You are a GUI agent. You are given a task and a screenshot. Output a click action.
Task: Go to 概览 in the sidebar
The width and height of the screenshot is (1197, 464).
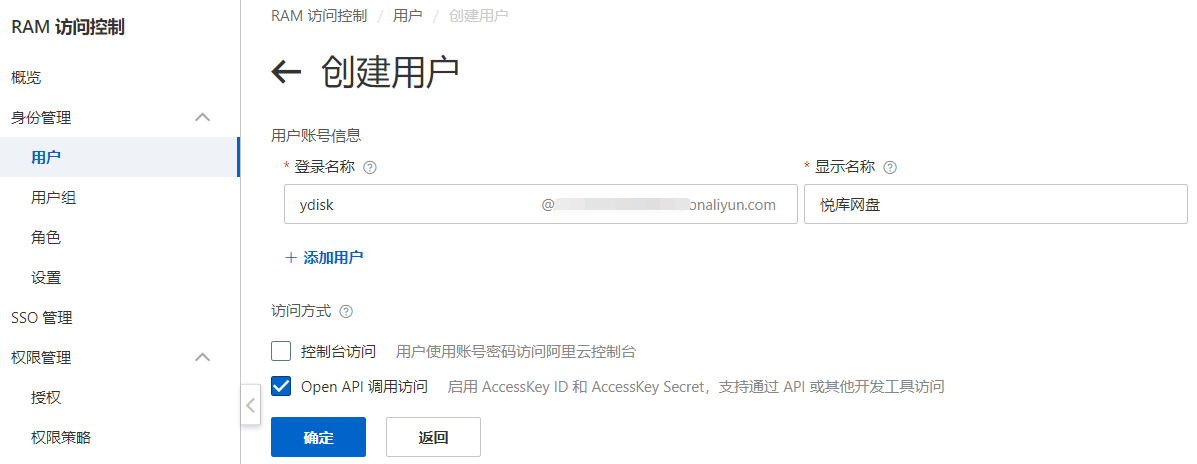click(x=26, y=77)
